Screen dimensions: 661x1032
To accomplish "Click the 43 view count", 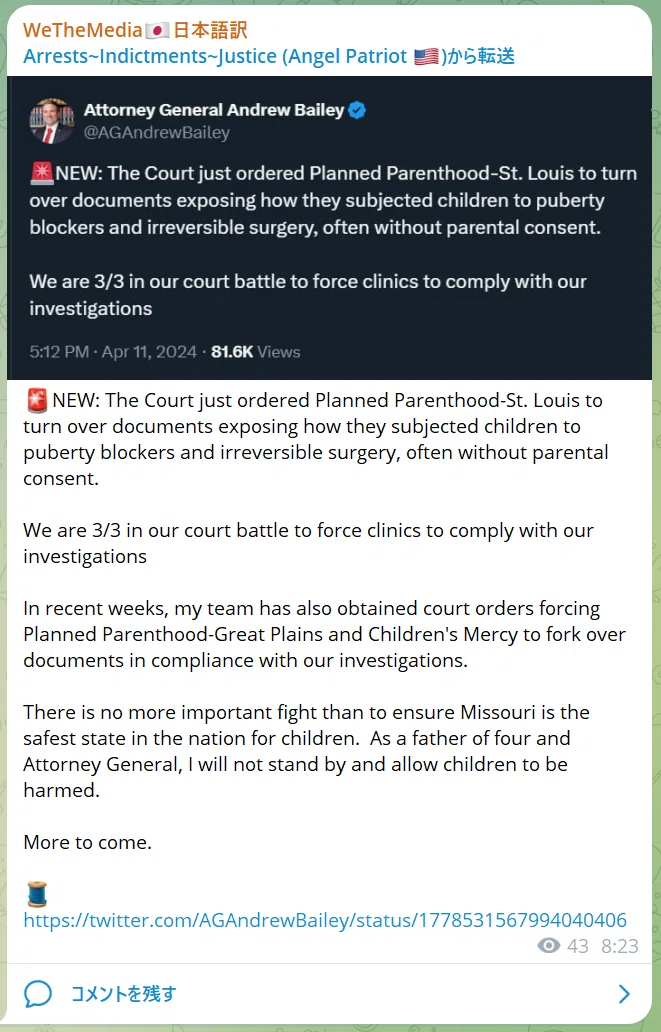I will click(x=577, y=946).
